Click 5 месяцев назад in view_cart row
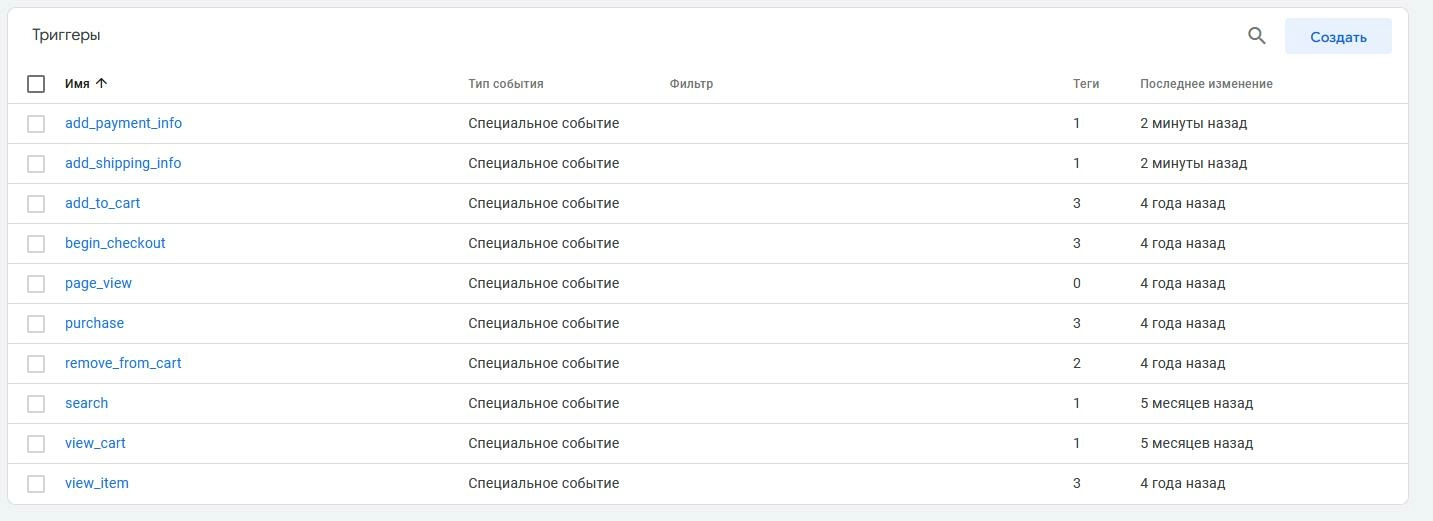Image resolution: width=1433 pixels, height=521 pixels. tap(1196, 443)
